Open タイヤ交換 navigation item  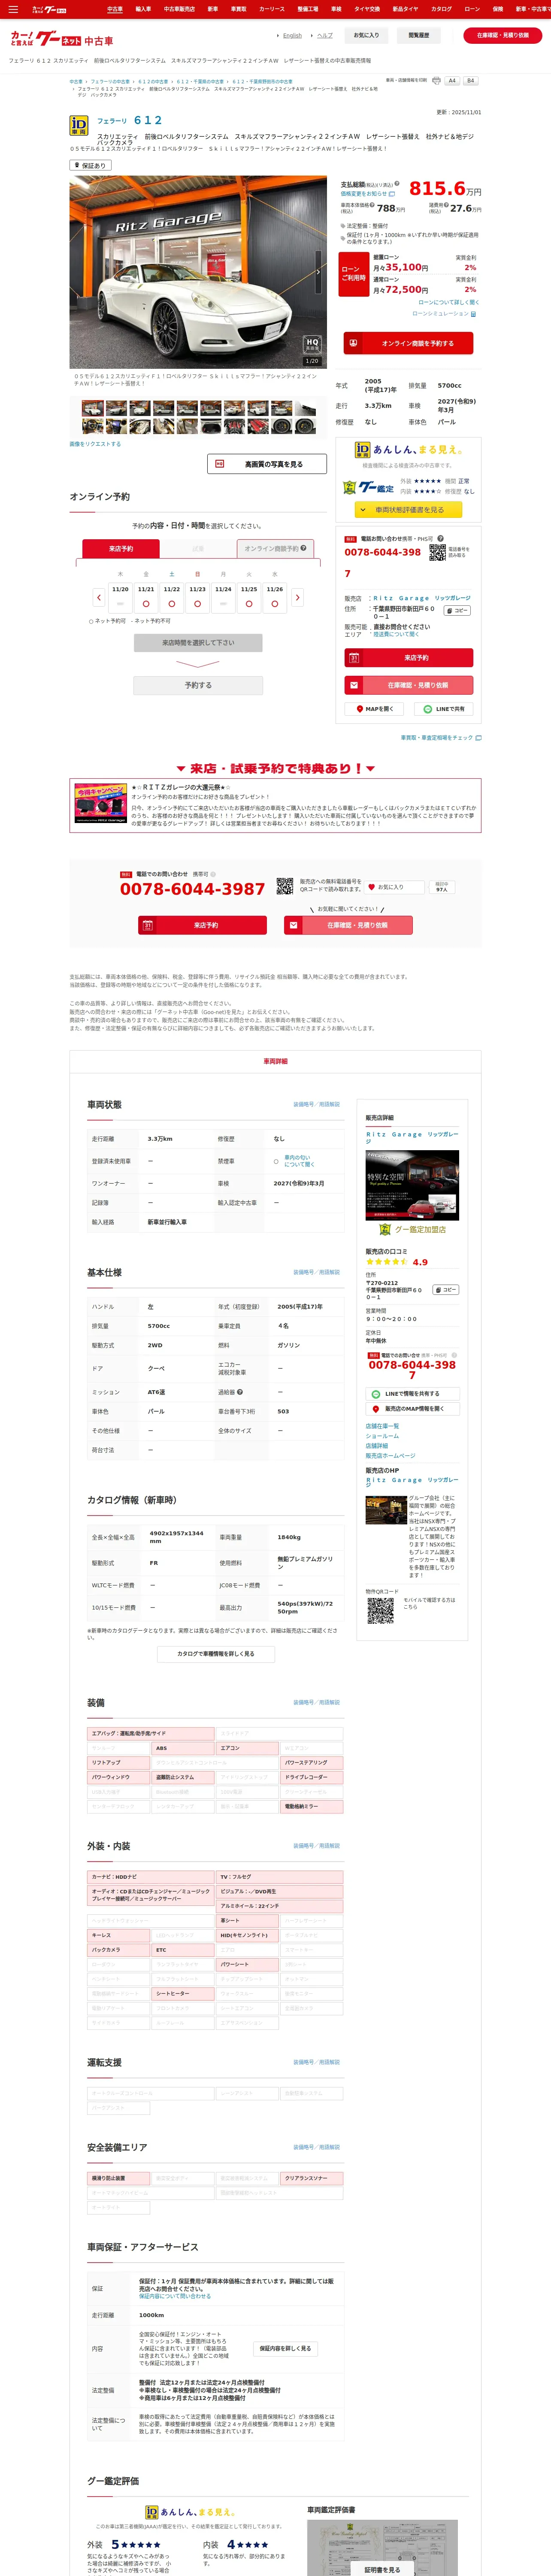367,9
